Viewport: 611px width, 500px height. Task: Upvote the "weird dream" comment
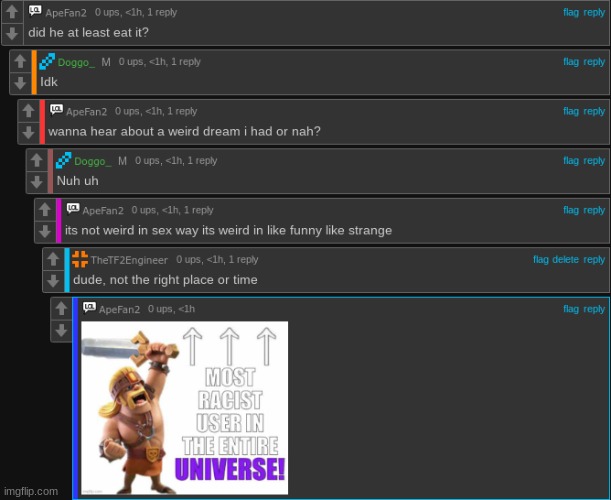point(28,111)
